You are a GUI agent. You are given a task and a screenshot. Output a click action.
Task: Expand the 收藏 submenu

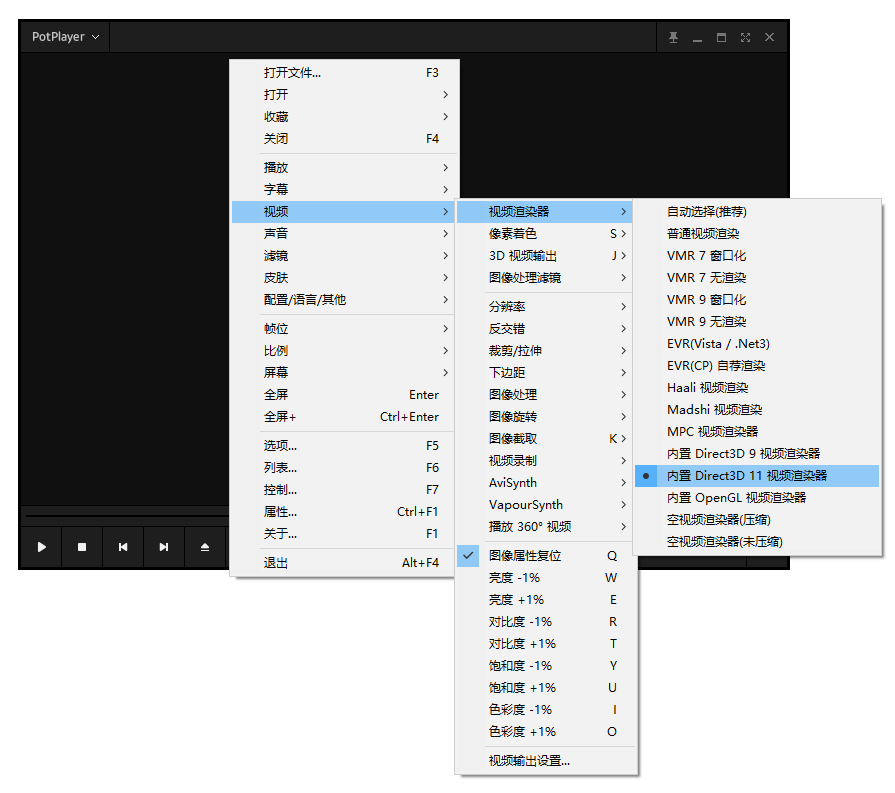pos(342,116)
